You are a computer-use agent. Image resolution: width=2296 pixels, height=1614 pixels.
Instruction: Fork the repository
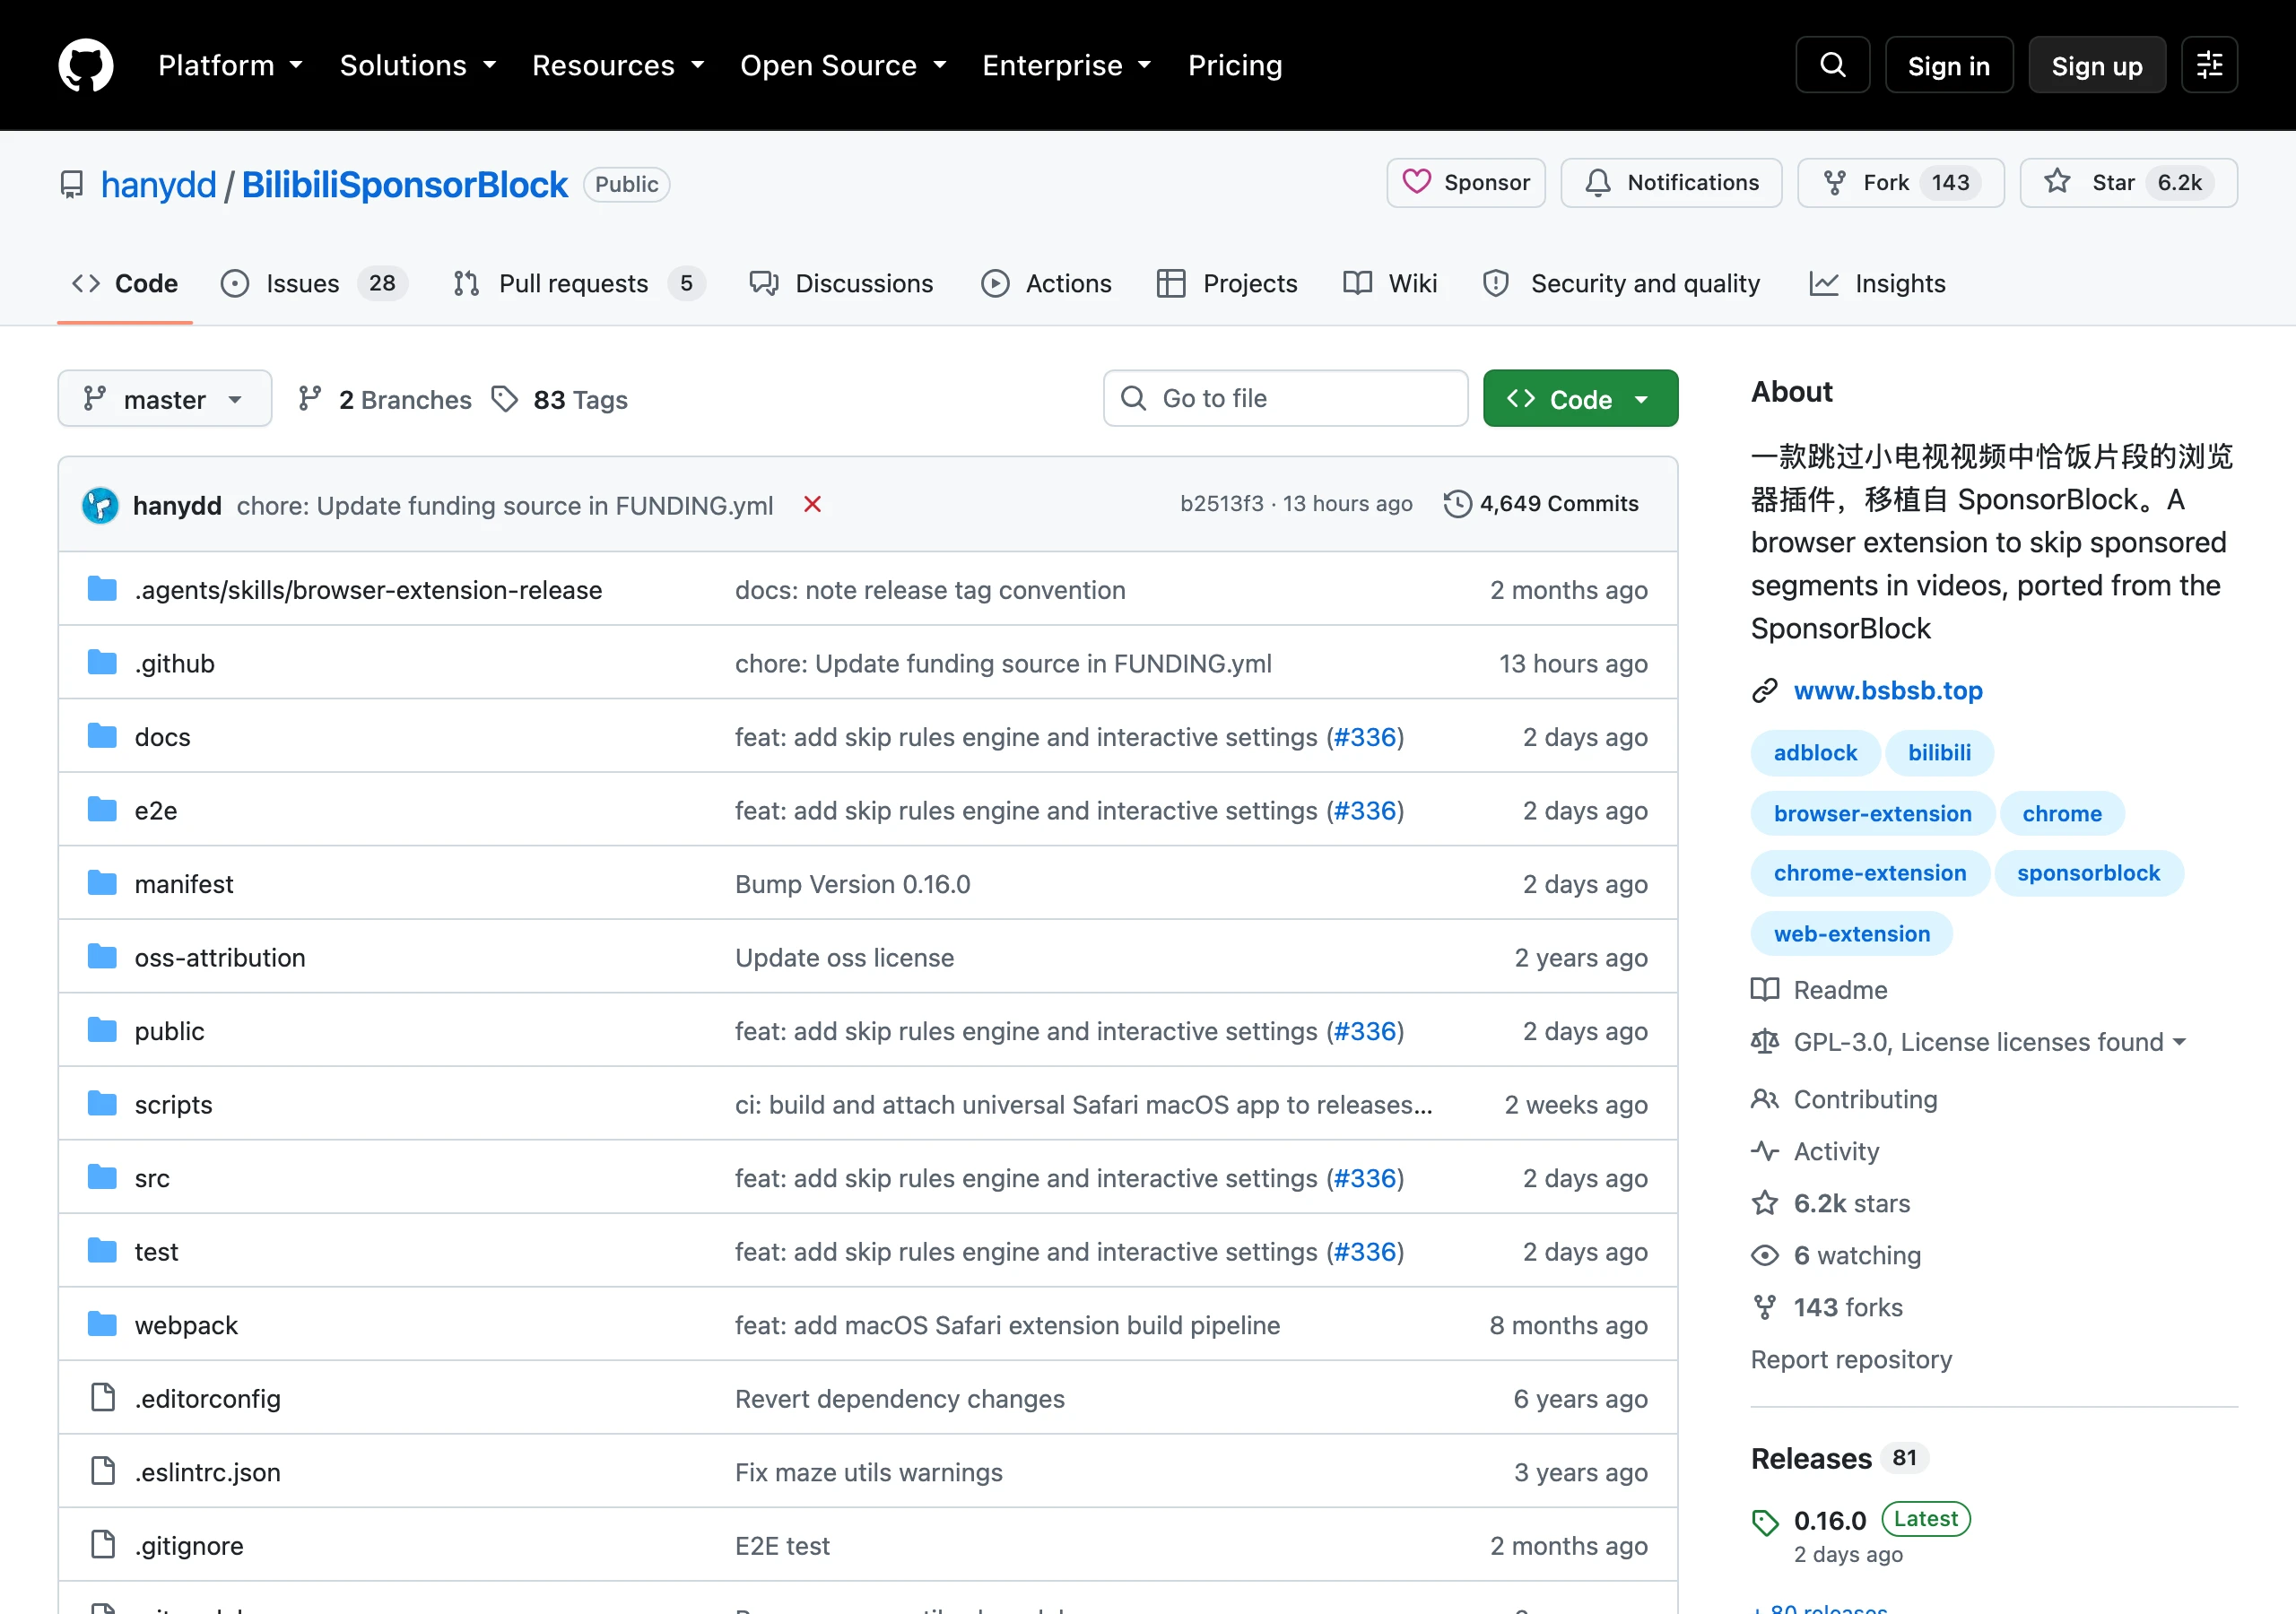point(1900,183)
